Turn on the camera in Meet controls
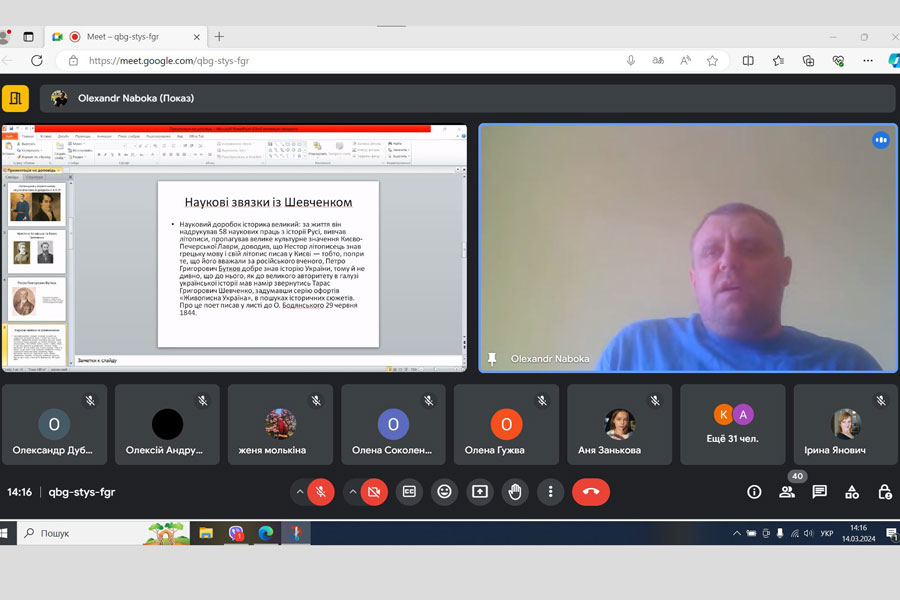This screenshot has width=900, height=600. point(374,492)
